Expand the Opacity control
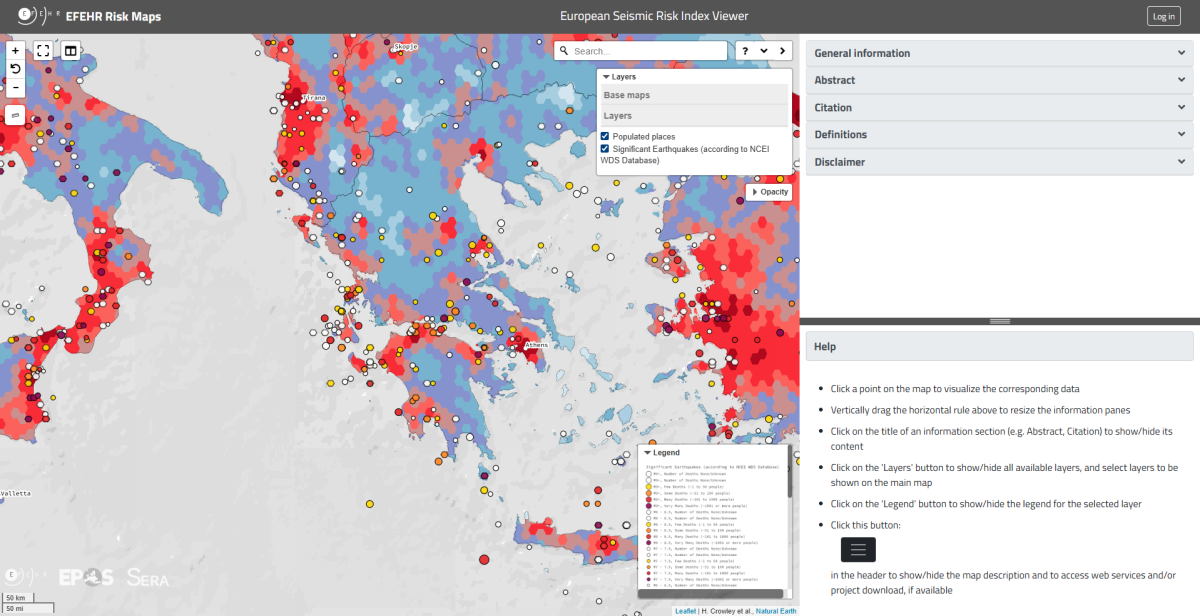The width and height of the screenshot is (1200, 616). pyautogui.click(x=768, y=192)
